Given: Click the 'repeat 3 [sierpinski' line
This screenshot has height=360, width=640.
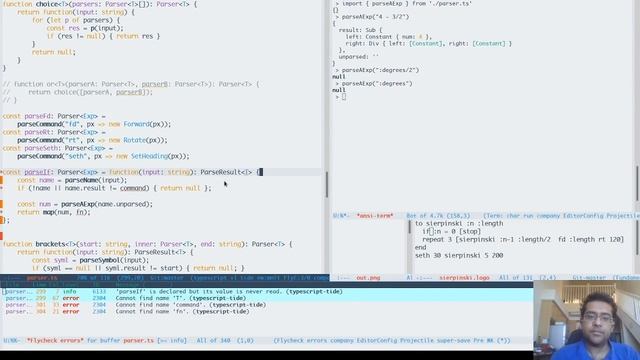Looking at the screenshot, I should [x=523, y=240].
